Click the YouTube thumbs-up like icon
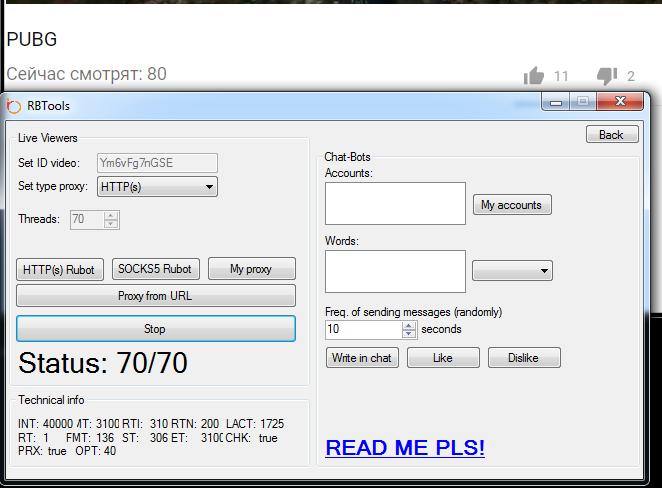This screenshot has width=662, height=488. (x=533, y=76)
